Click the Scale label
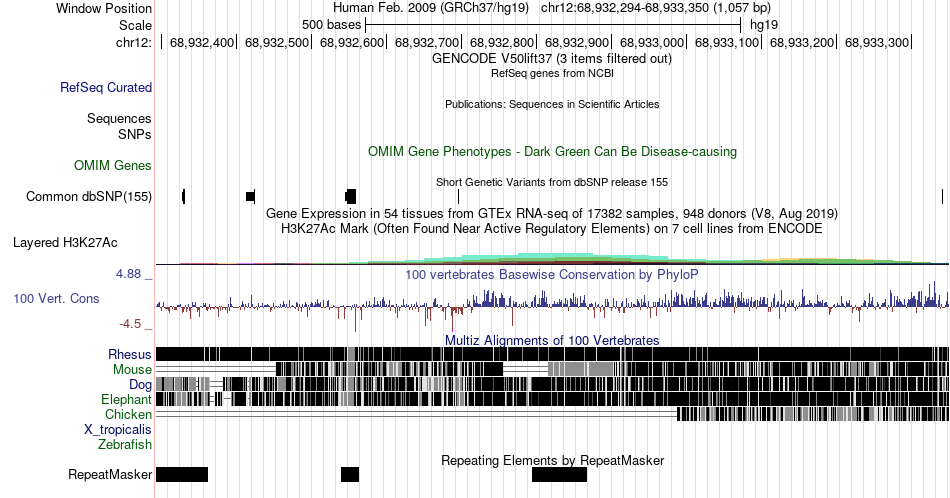The height and width of the screenshot is (498, 950). [135, 25]
